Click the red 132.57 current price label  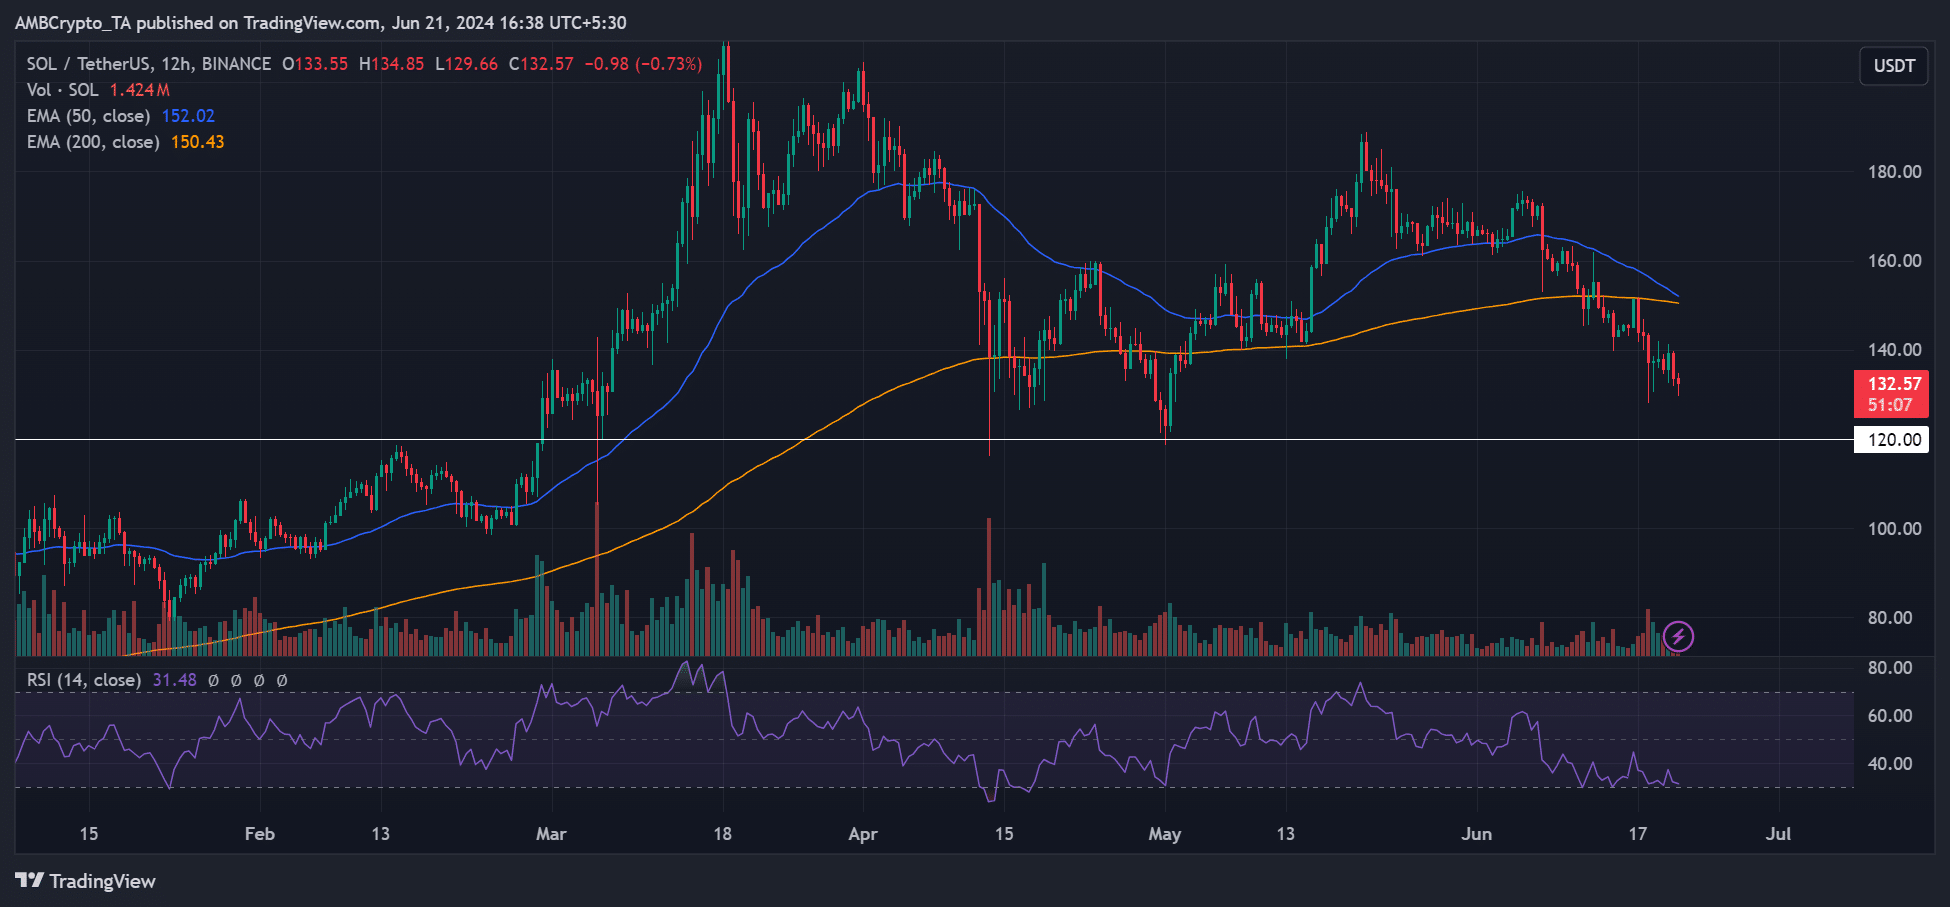1891,394
